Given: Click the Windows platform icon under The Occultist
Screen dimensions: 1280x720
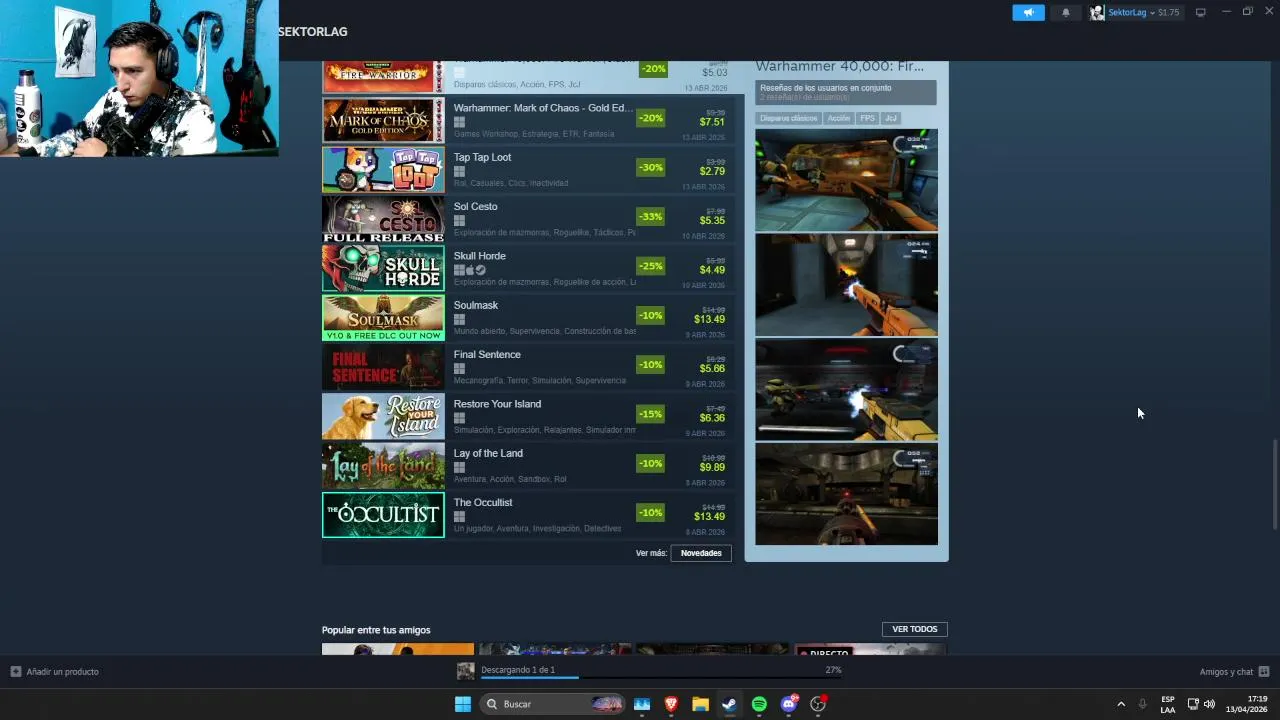Looking at the screenshot, I should click(459, 516).
